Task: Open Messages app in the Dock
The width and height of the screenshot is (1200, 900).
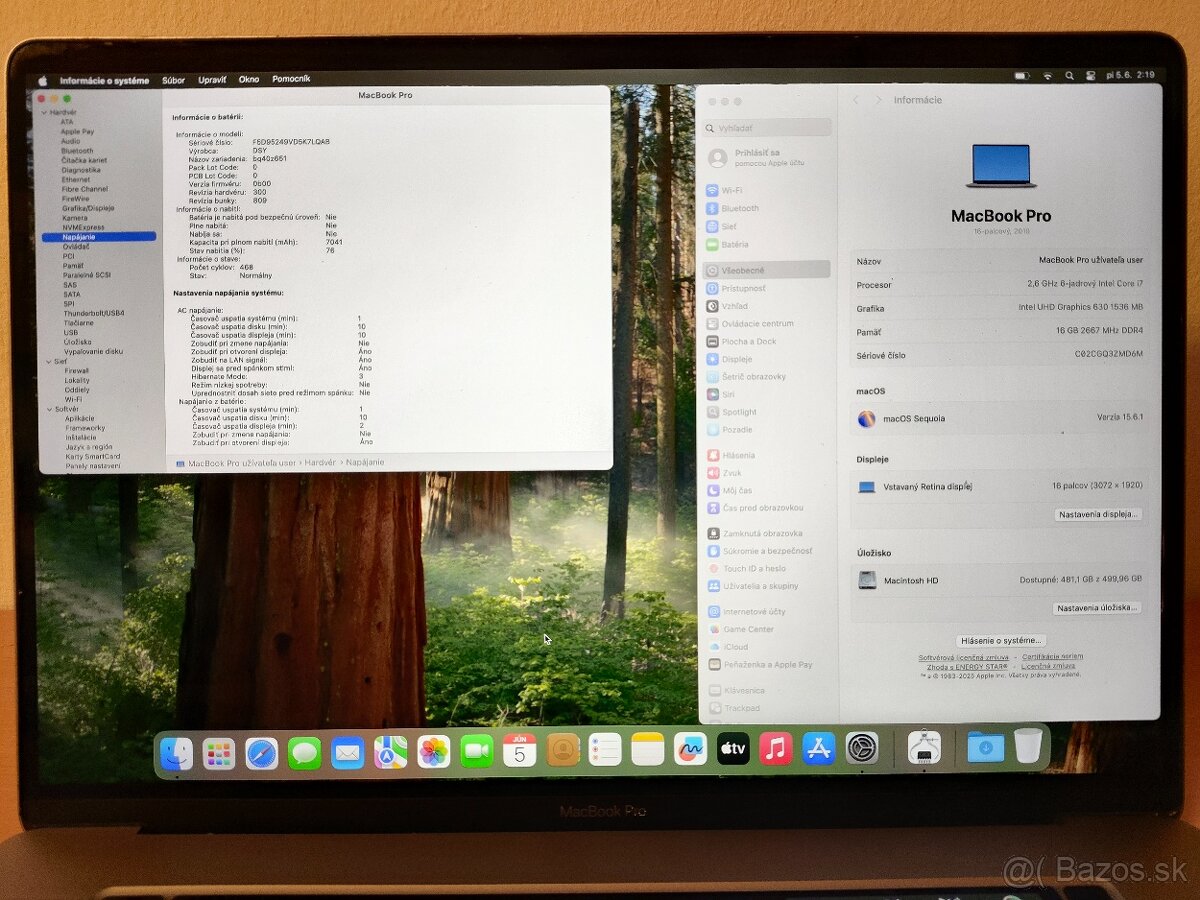Action: (305, 752)
